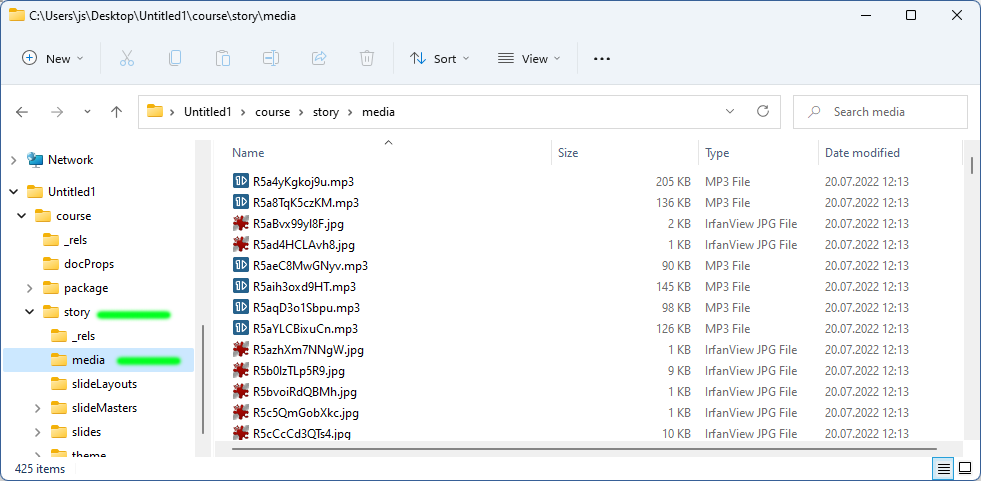Open the See more options menu
The image size is (981, 481).
tap(601, 59)
